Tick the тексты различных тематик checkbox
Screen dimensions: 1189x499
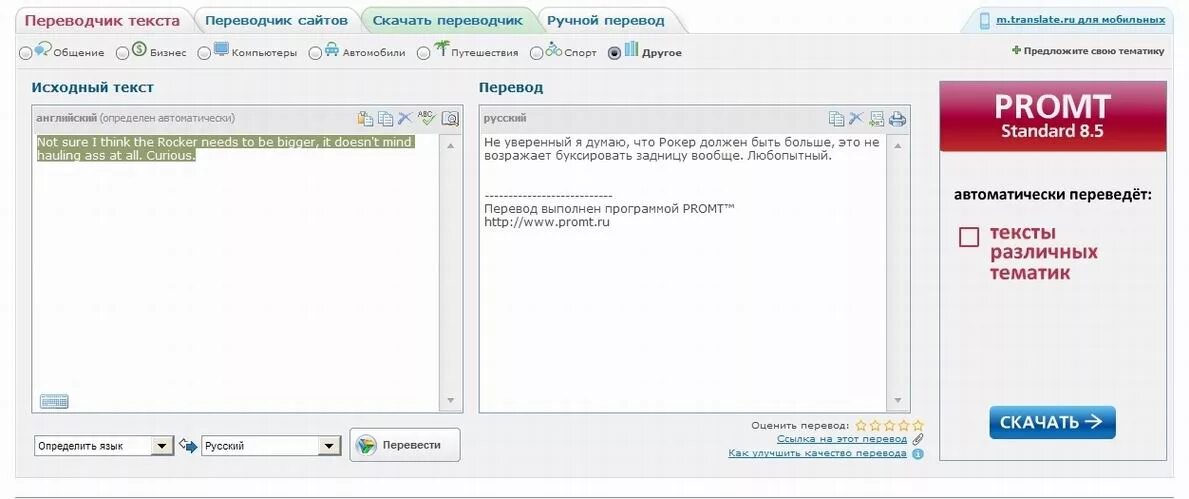(x=968, y=237)
